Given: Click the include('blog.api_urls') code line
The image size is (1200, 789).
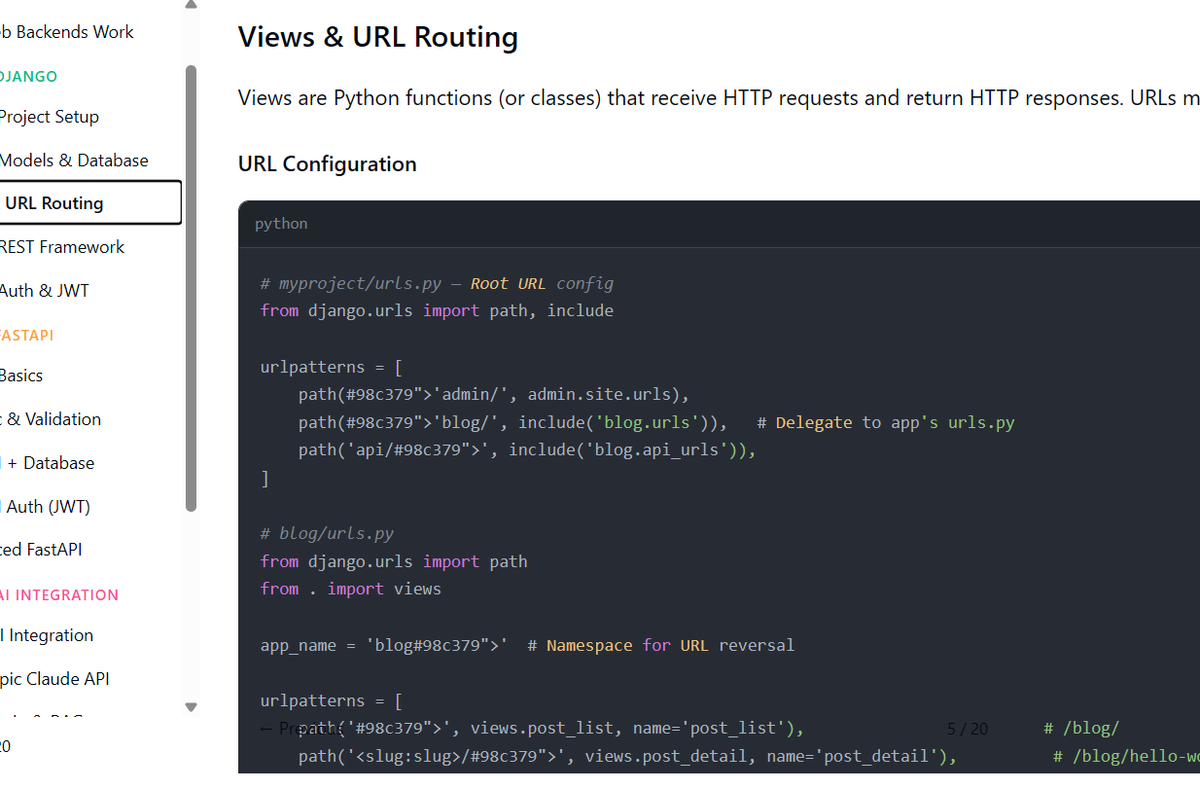Looking at the screenshot, I should [527, 450].
